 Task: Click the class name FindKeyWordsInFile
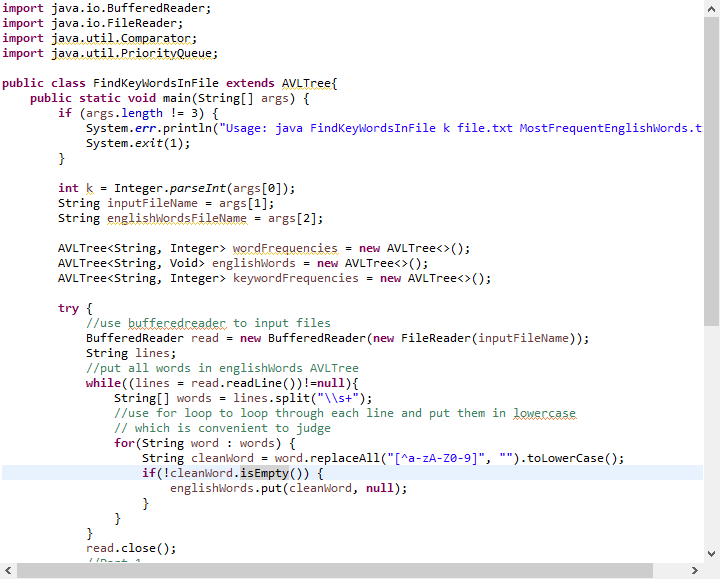(156, 83)
